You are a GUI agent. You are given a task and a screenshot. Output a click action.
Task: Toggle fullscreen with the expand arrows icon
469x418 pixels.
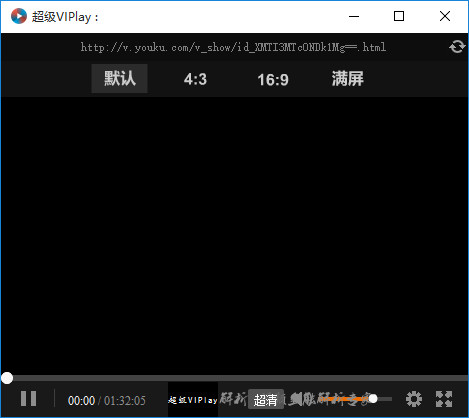point(444,399)
